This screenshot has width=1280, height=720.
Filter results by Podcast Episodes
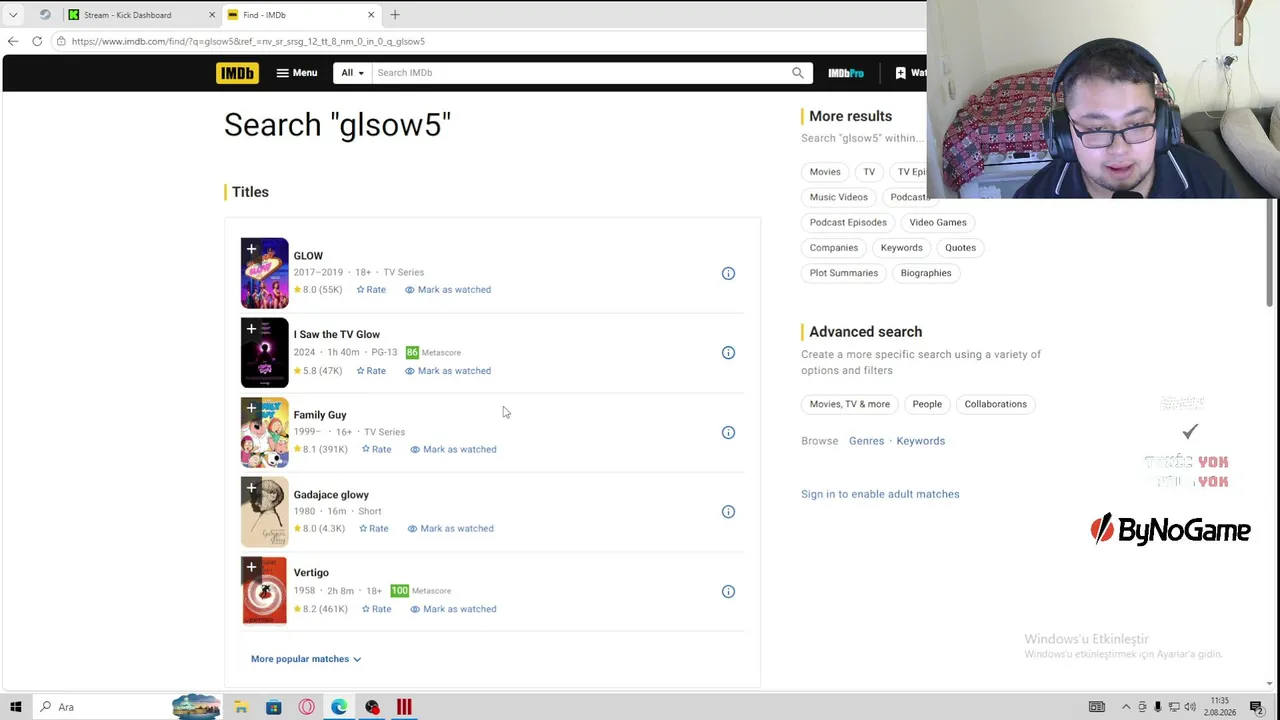848,222
